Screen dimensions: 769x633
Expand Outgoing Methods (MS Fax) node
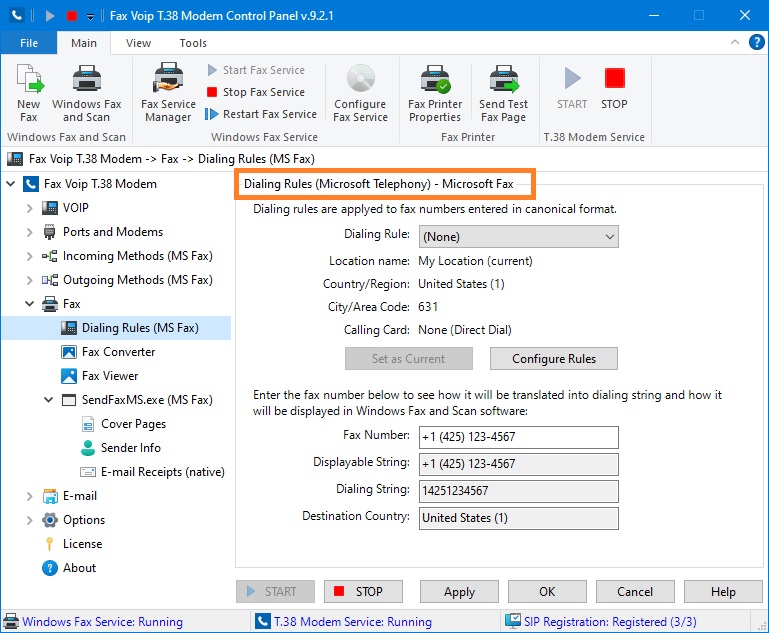[x=29, y=280]
